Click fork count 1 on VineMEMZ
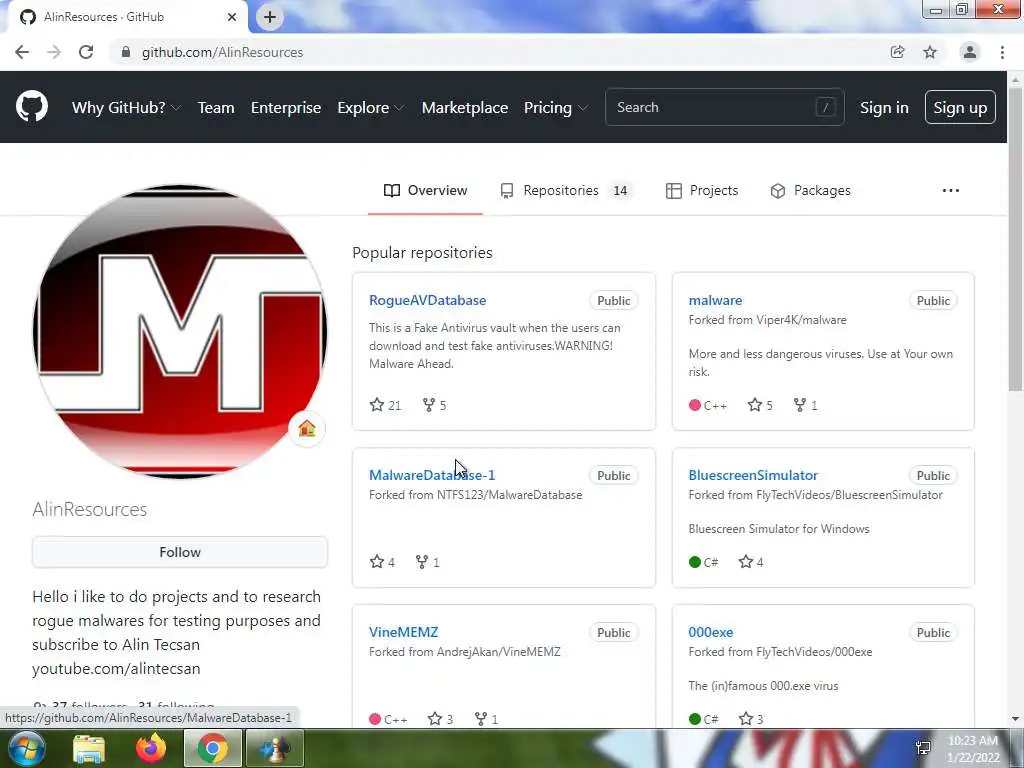Screen dimensions: 1024x768 (487, 719)
